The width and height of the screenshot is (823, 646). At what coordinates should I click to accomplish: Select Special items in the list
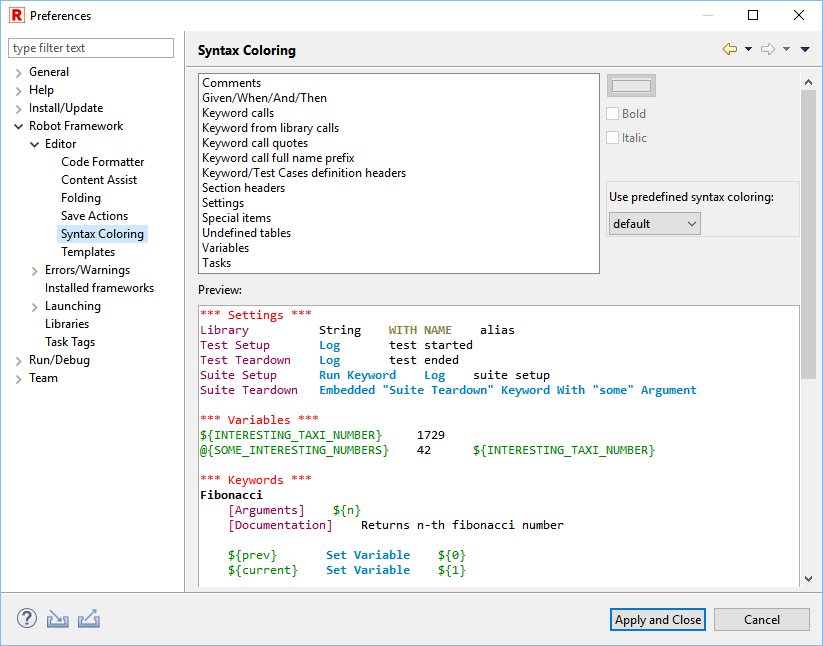(237, 218)
